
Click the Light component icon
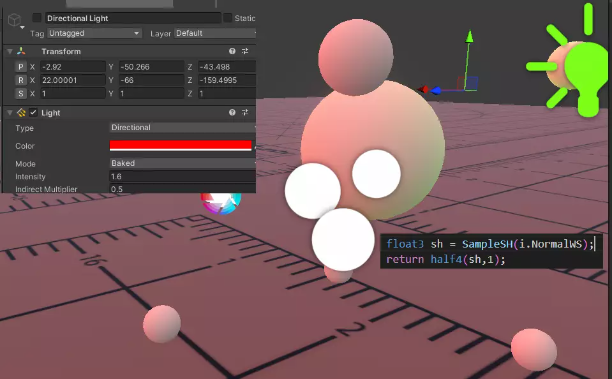click(21, 113)
